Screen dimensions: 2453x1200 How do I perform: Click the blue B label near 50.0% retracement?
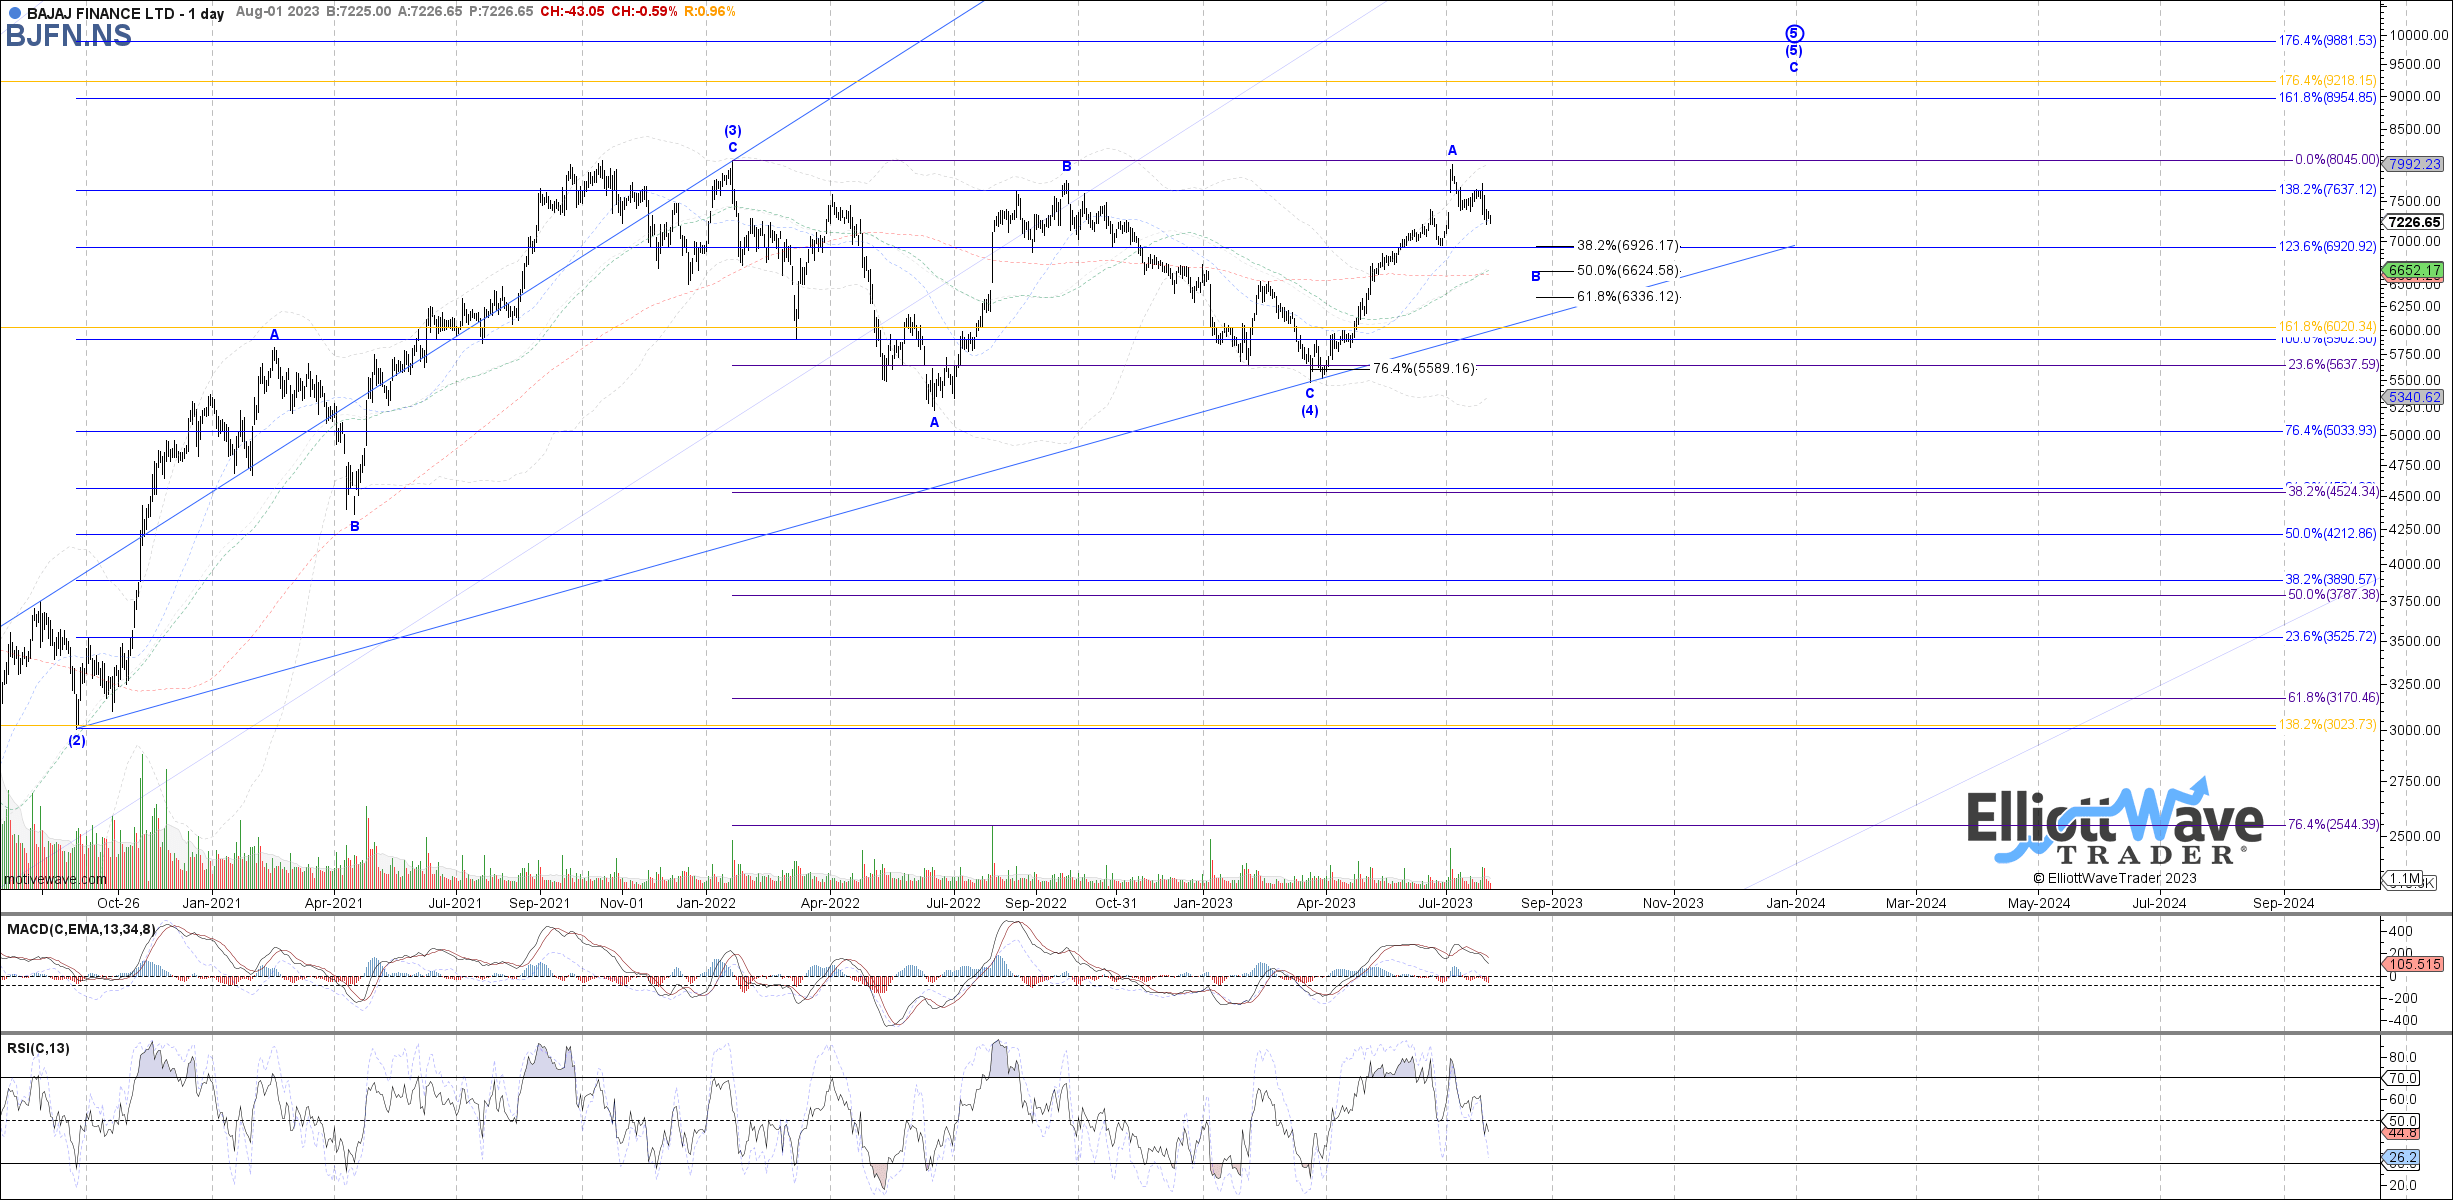[1536, 276]
